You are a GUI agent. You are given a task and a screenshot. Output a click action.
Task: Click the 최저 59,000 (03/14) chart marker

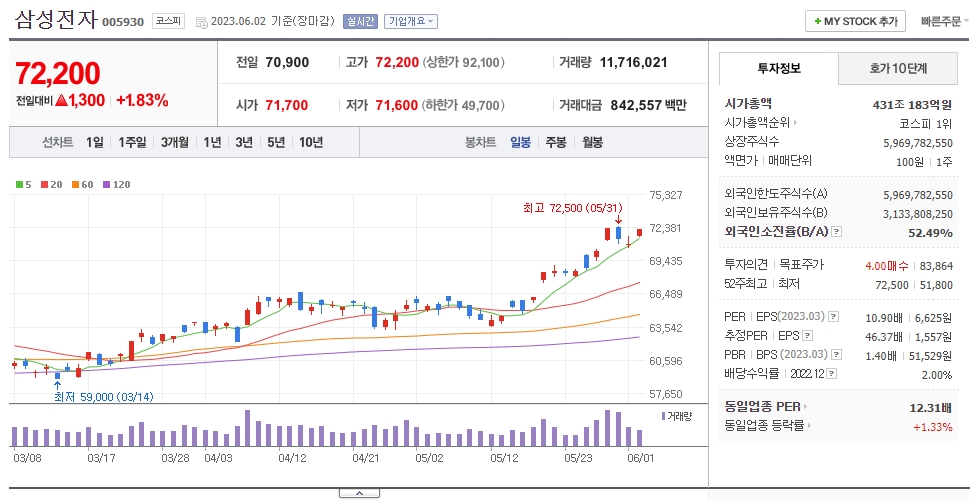tap(103, 397)
